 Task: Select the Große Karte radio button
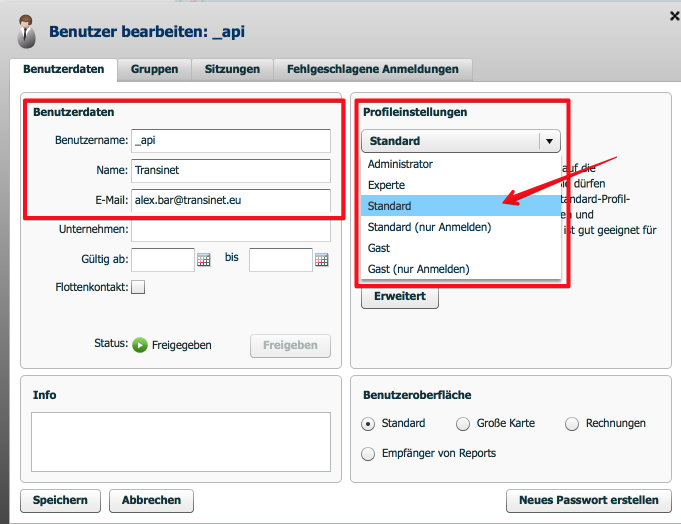[463, 424]
